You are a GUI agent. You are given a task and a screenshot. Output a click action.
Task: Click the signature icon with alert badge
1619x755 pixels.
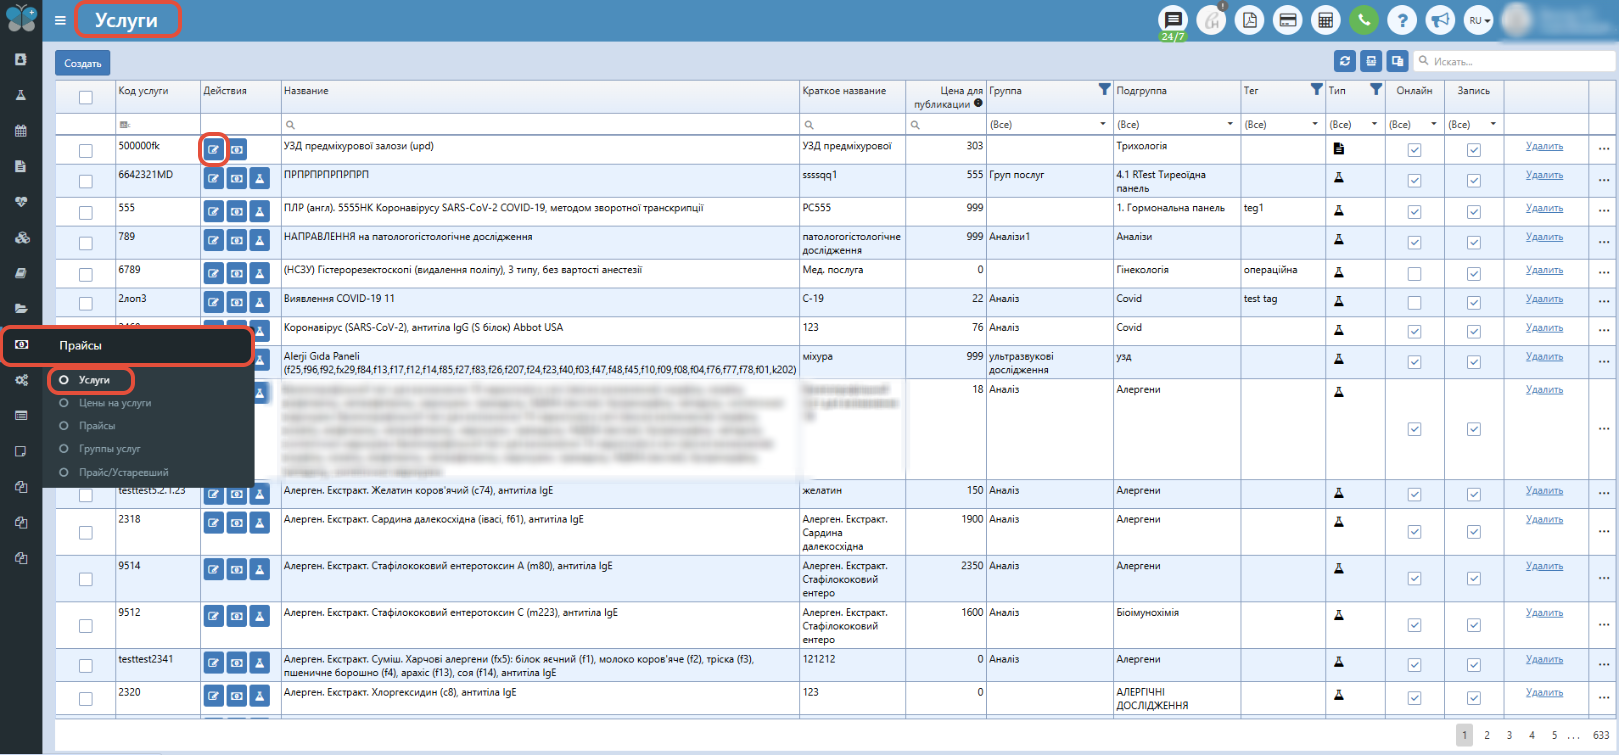(1211, 20)
